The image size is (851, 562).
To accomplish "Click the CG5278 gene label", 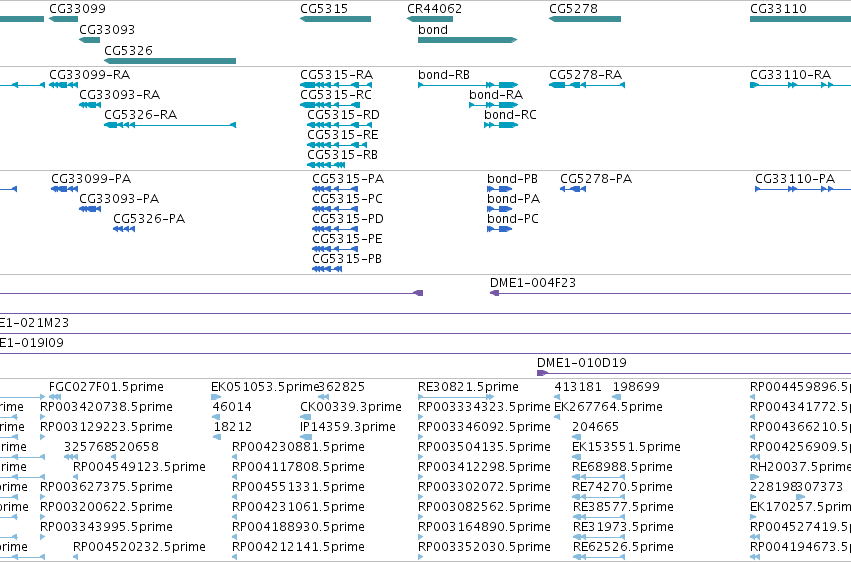I will click(573, 9).
